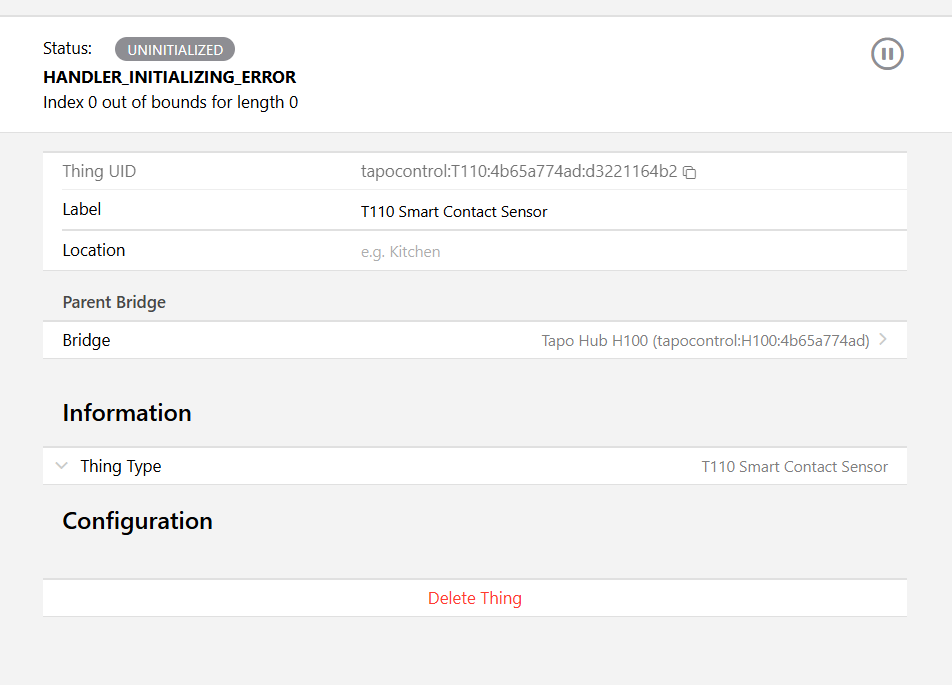Open the Bridge row right arrow
Viewport: 952px width, 685px height.
(x=883, y=340)
